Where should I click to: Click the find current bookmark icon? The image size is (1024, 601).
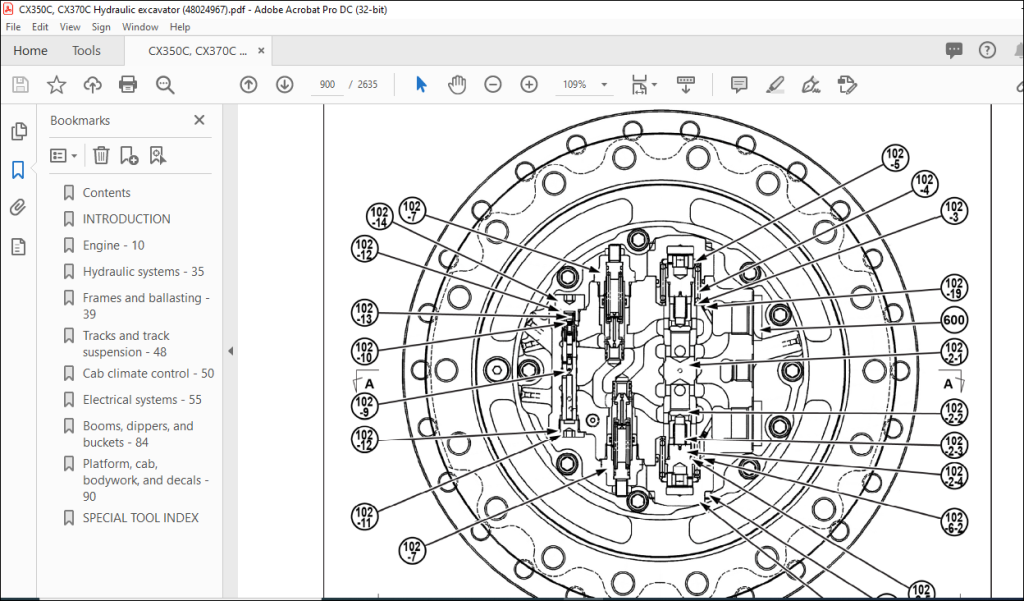click(x=158, y=155)
